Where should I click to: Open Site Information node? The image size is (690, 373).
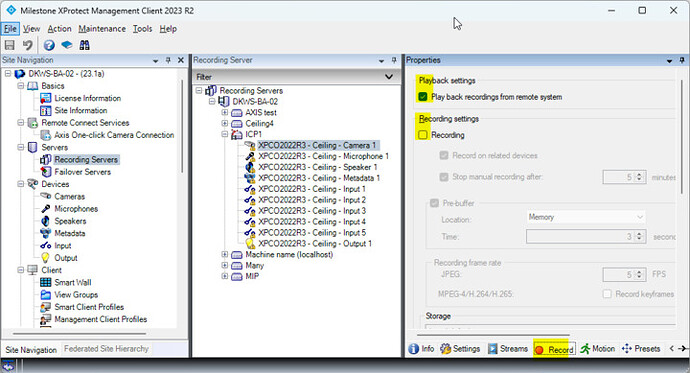click(81, 110)
